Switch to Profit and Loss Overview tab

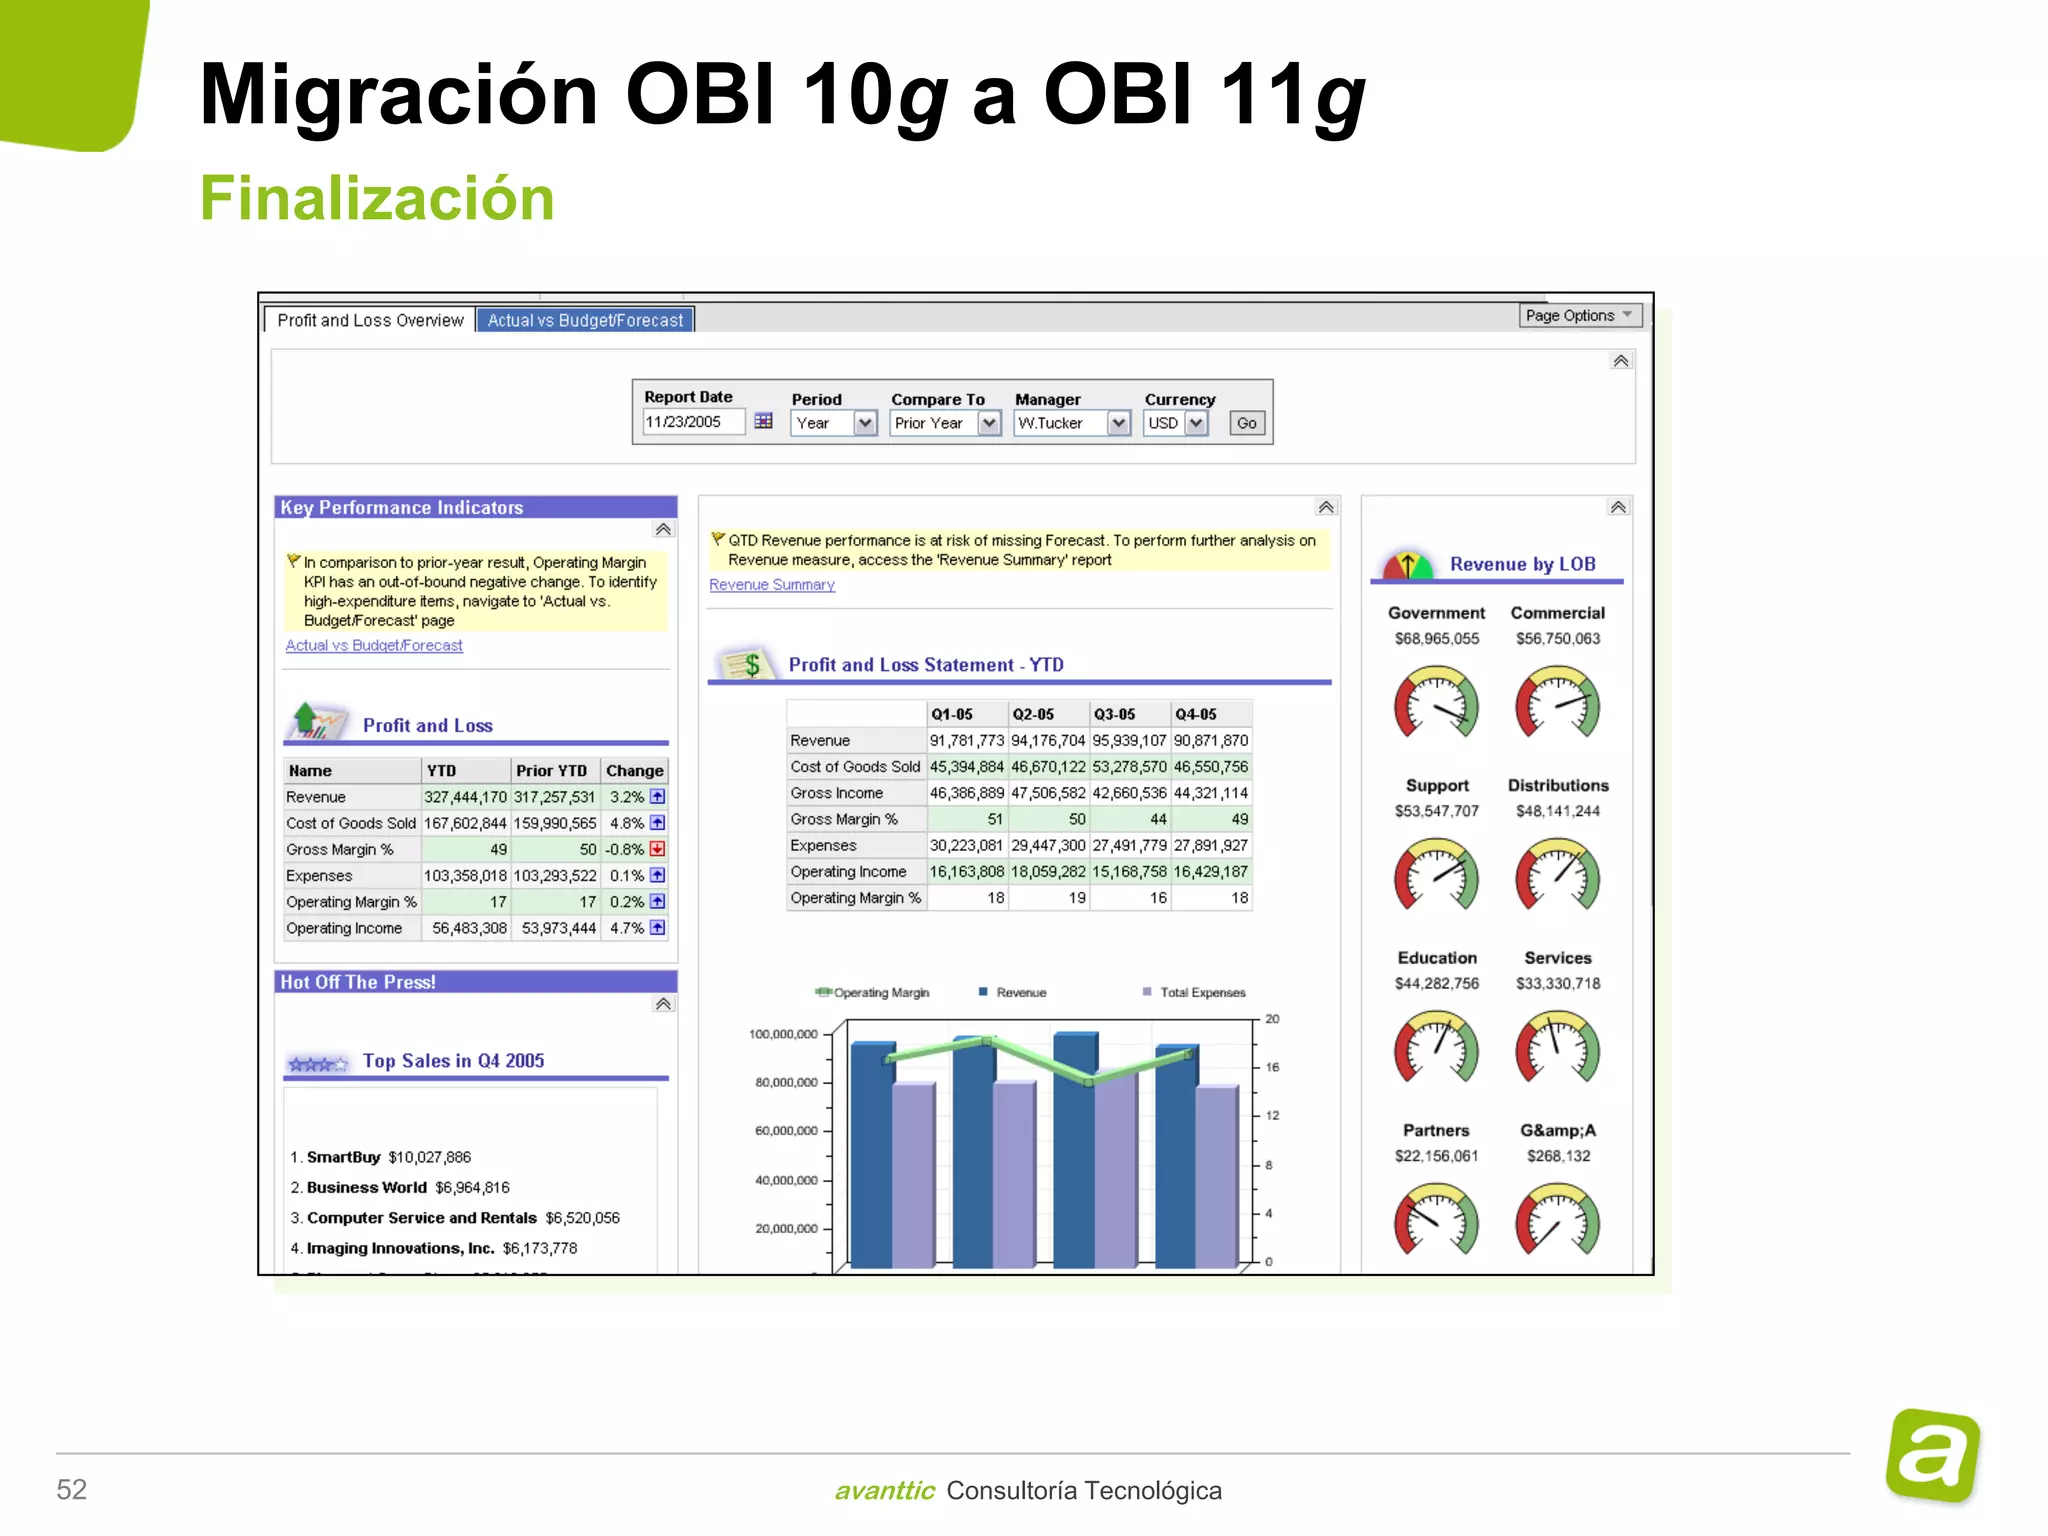coord(370,320)
